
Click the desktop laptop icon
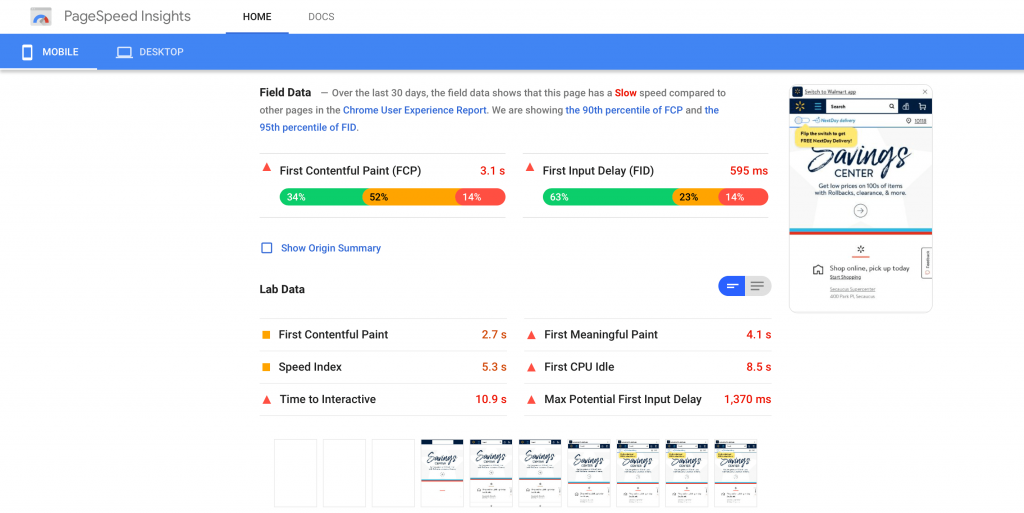[x=124, y=52]
